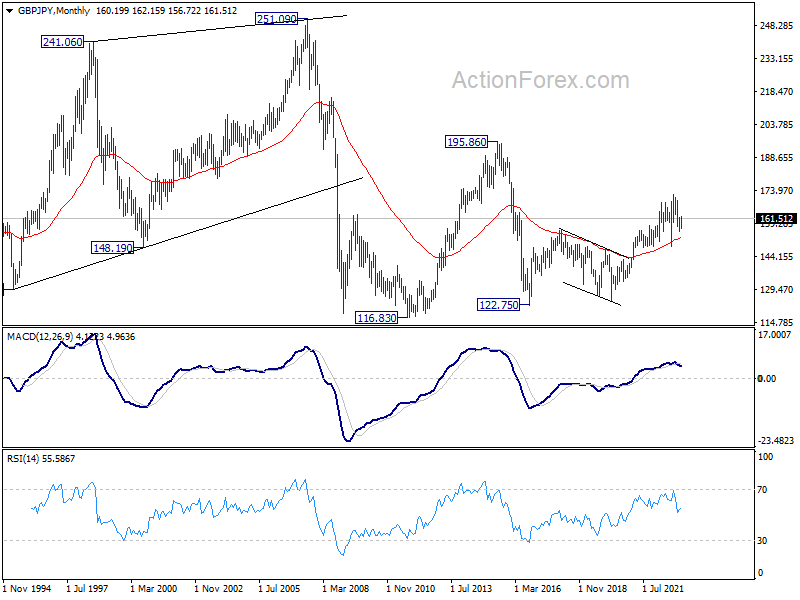Select the 251.090 price label

coord(276,19)
